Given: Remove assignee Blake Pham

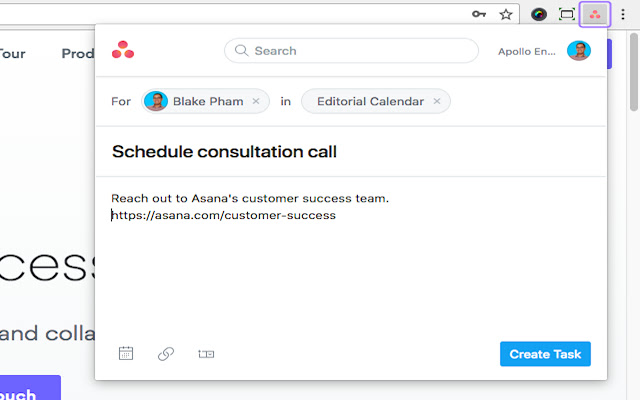Looking at the screenshot, I should click(256, 101).
